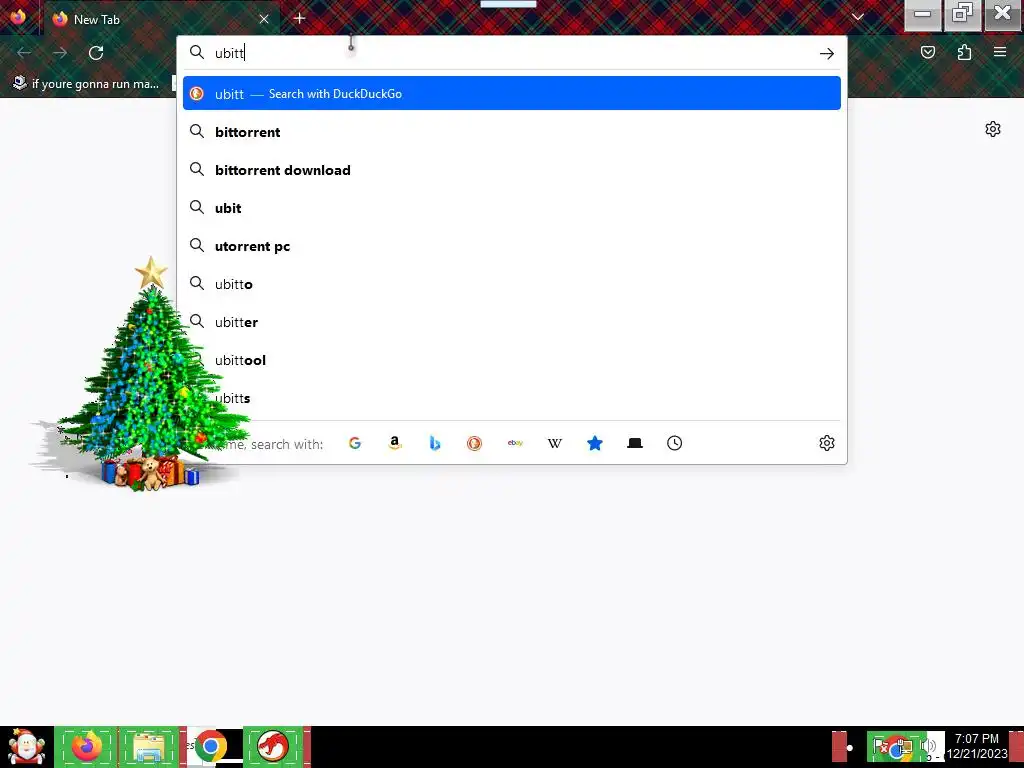Reload the current page

(x=96, y=53)
